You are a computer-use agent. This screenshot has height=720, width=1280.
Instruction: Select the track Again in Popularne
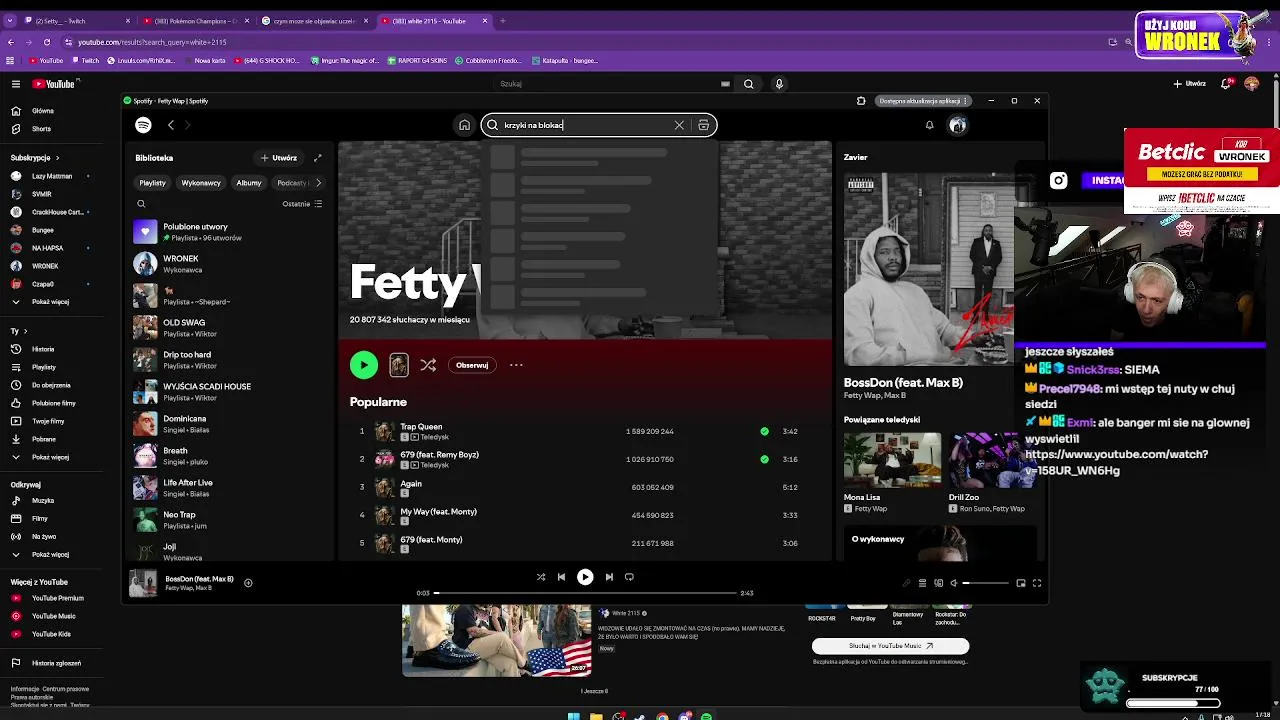[x=411, y=484]
